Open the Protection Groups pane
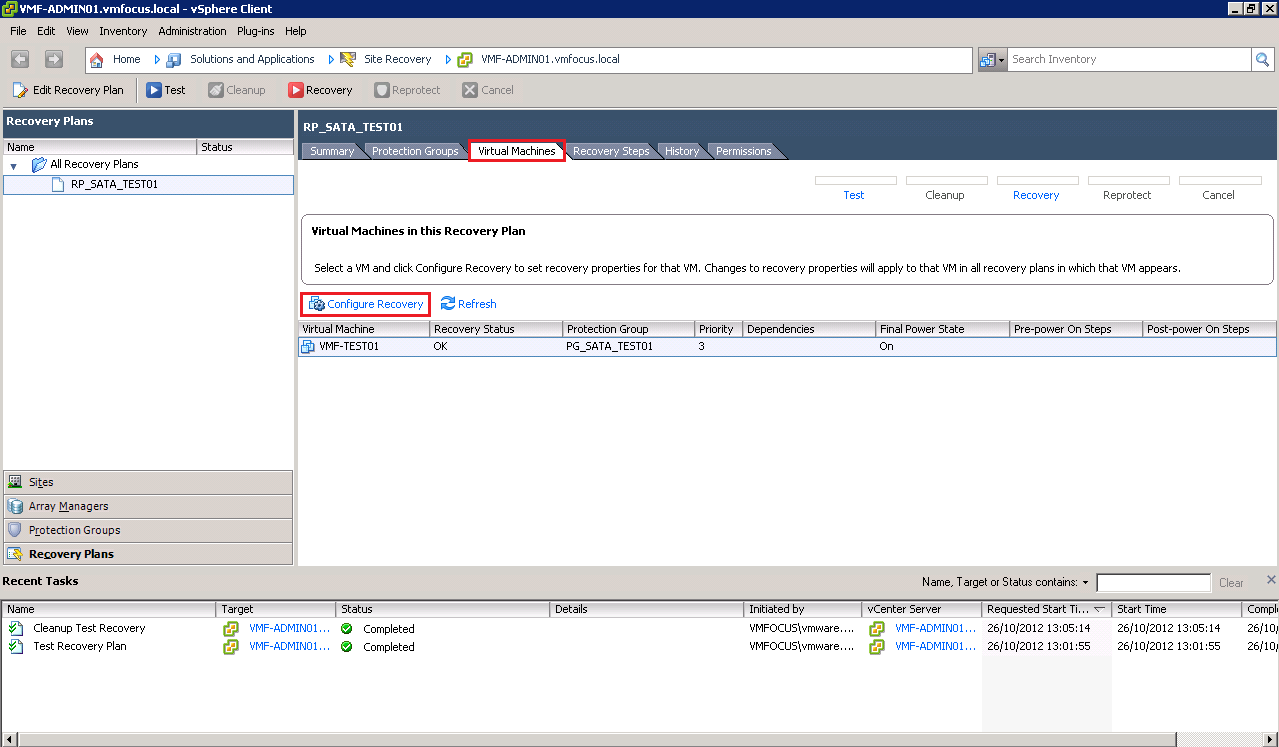1279x747 pixels. pos(74,530)
